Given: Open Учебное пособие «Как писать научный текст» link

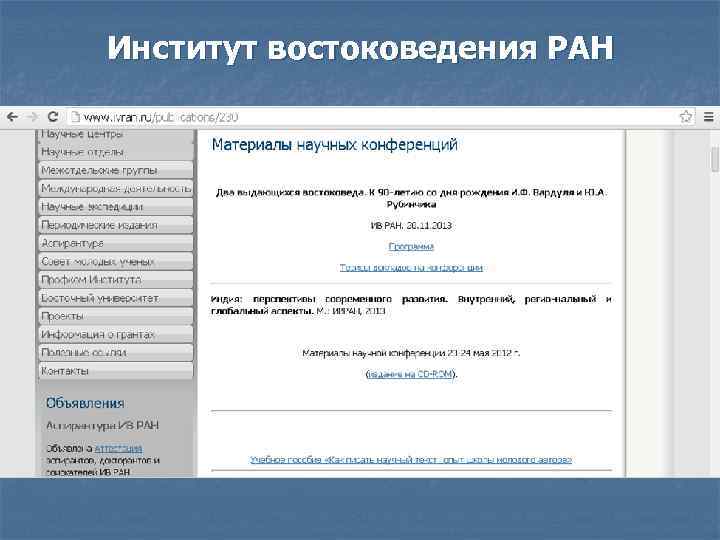Looking at the screenshot, I should (x=411, y=459).
